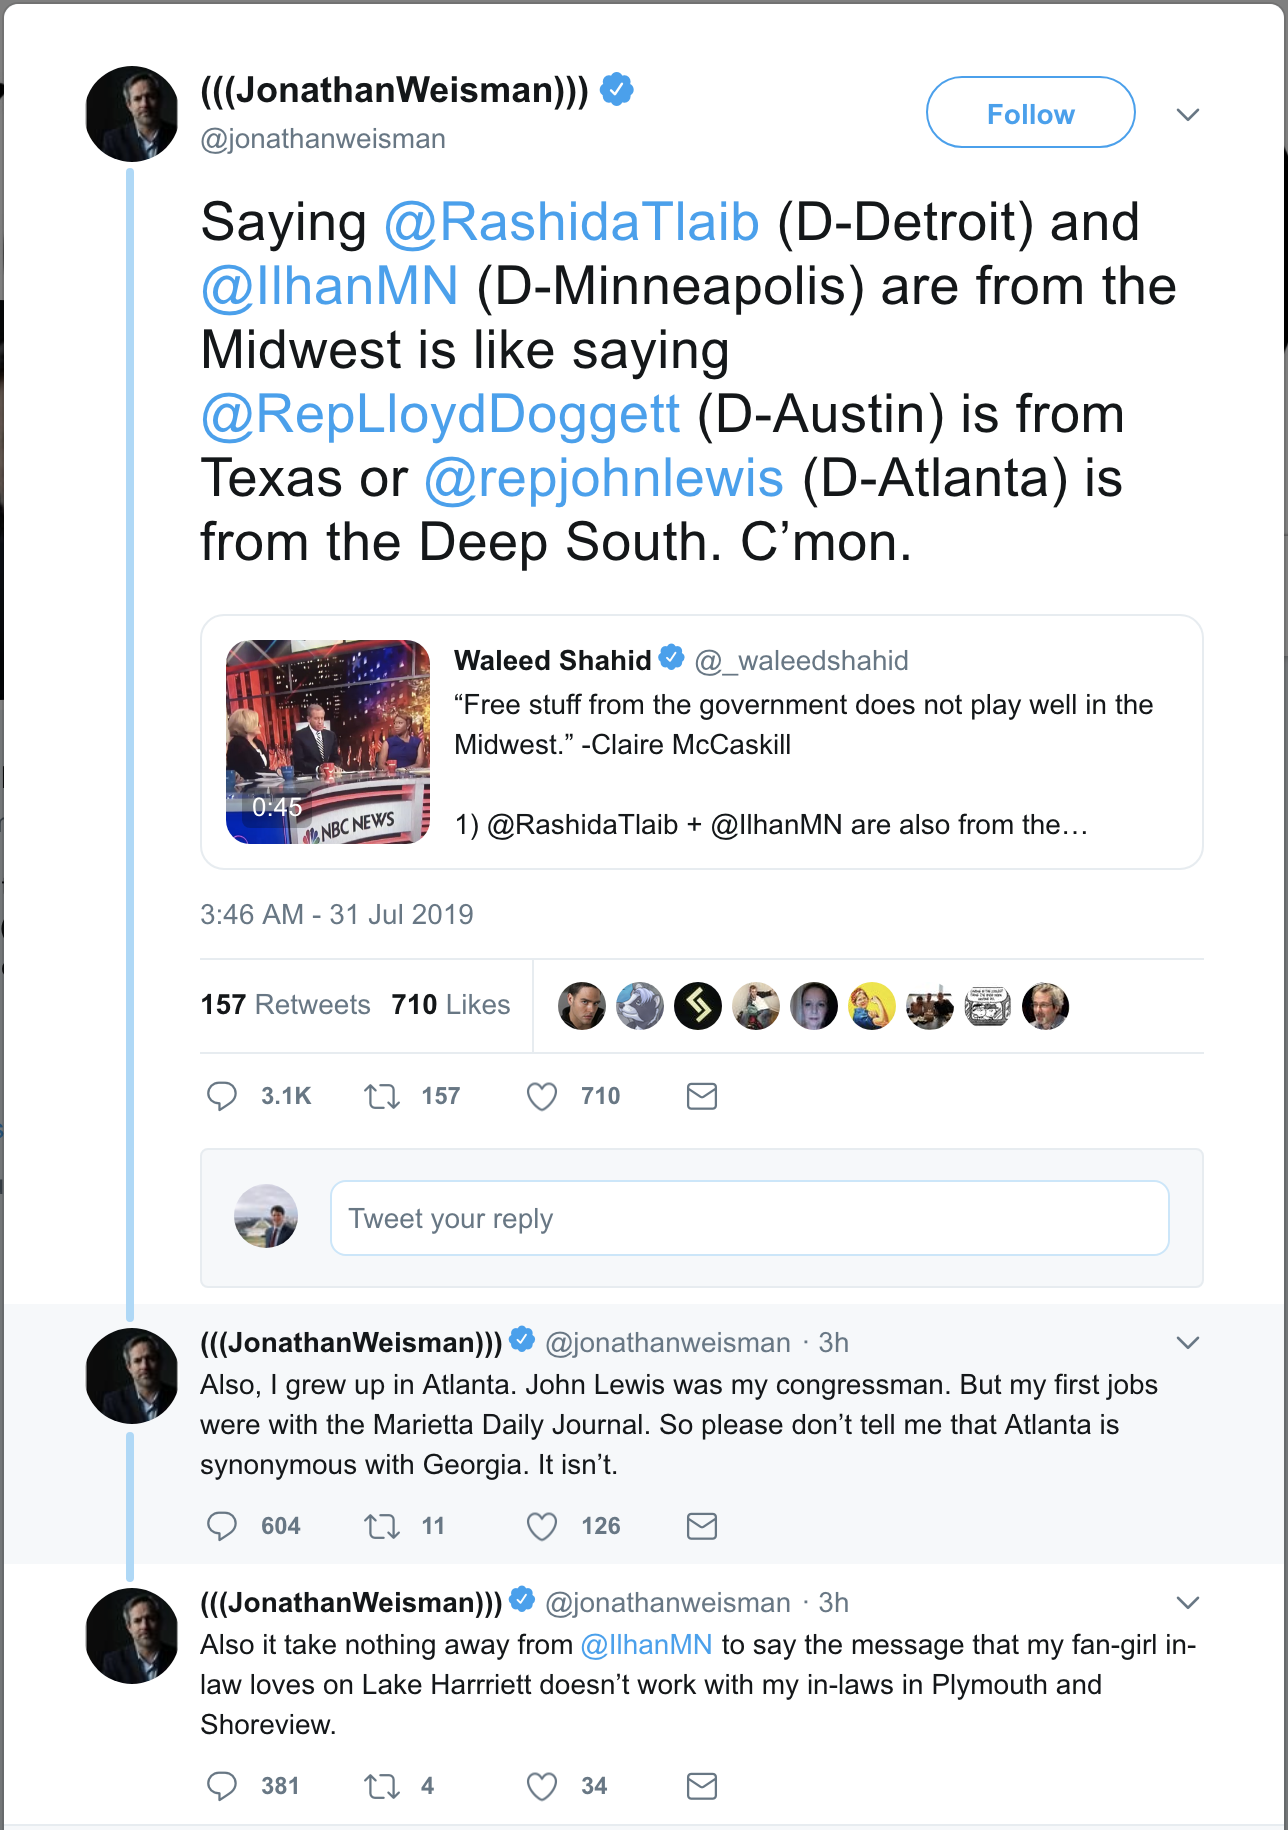Click the Tweet your reply field

click(x=749, y=1218)
